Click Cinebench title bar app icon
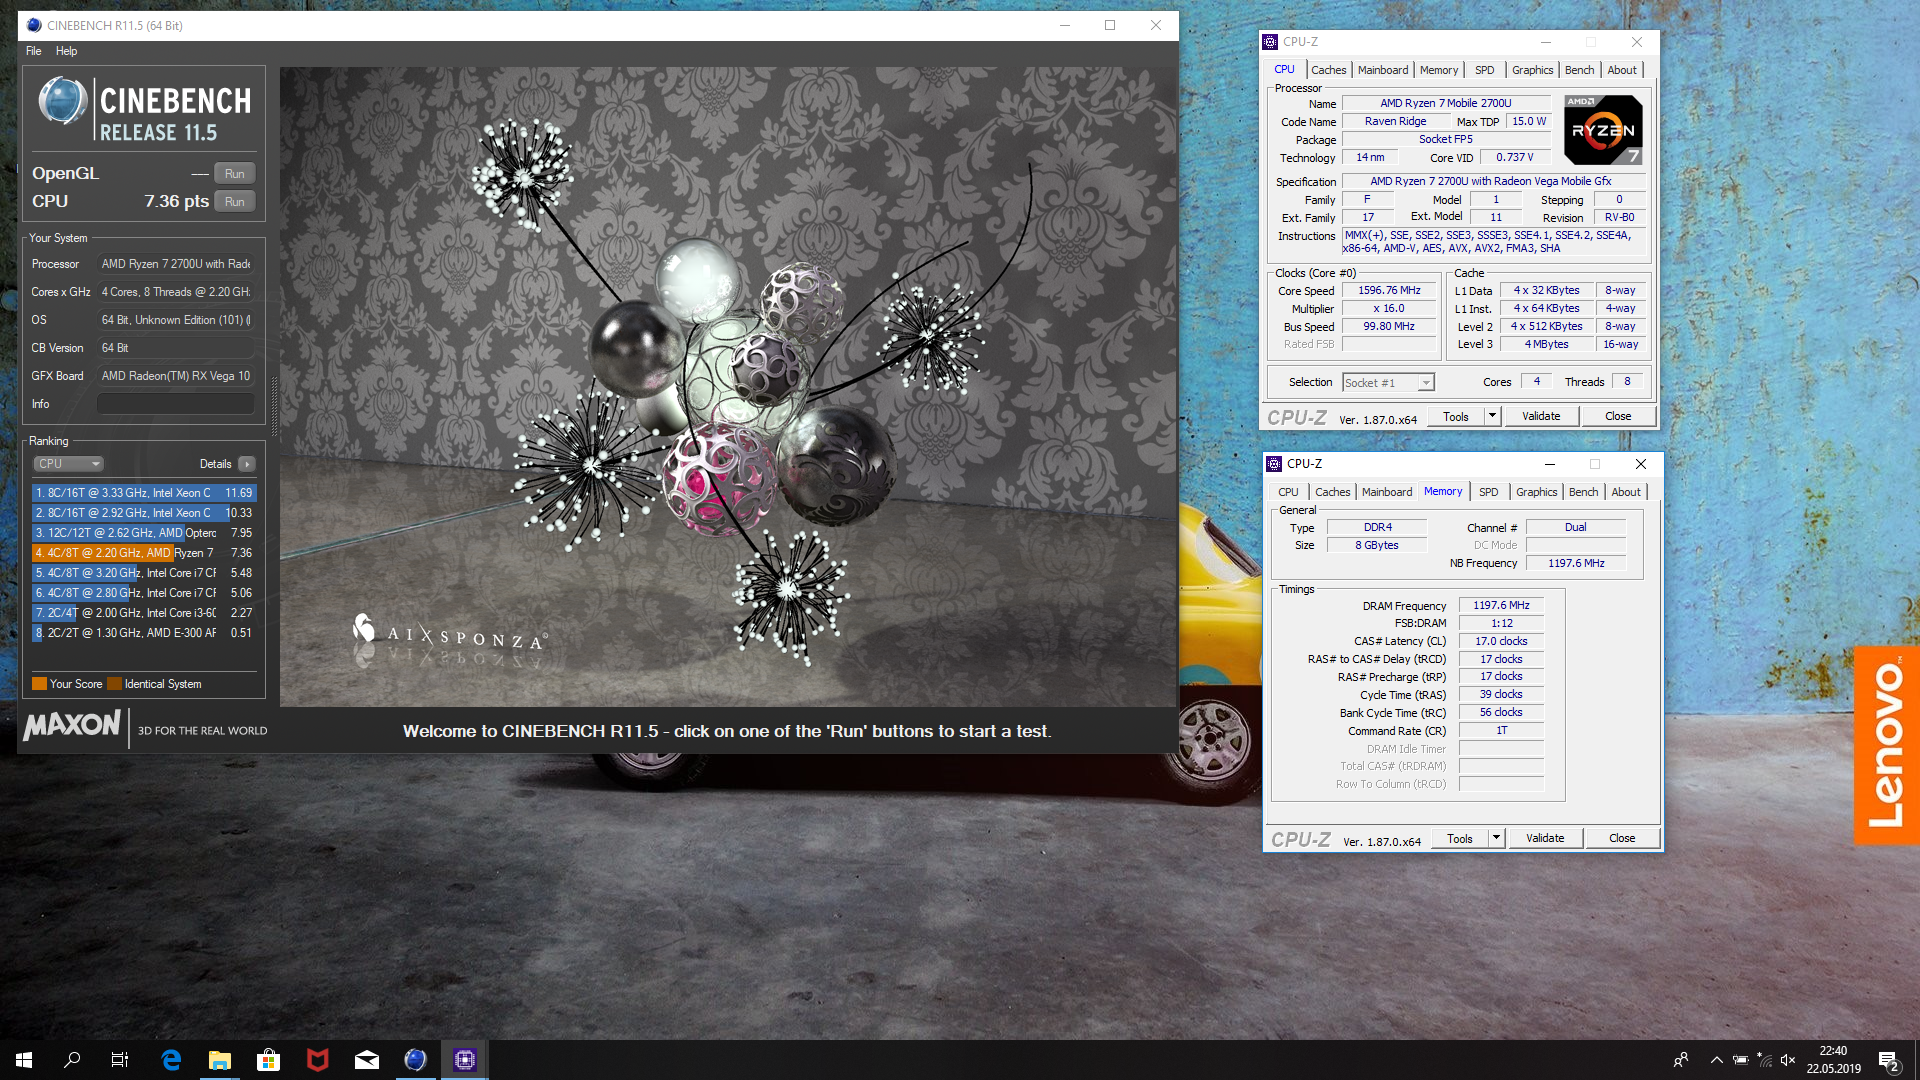The image size is (1920, 1080). [x=34, y=25]
